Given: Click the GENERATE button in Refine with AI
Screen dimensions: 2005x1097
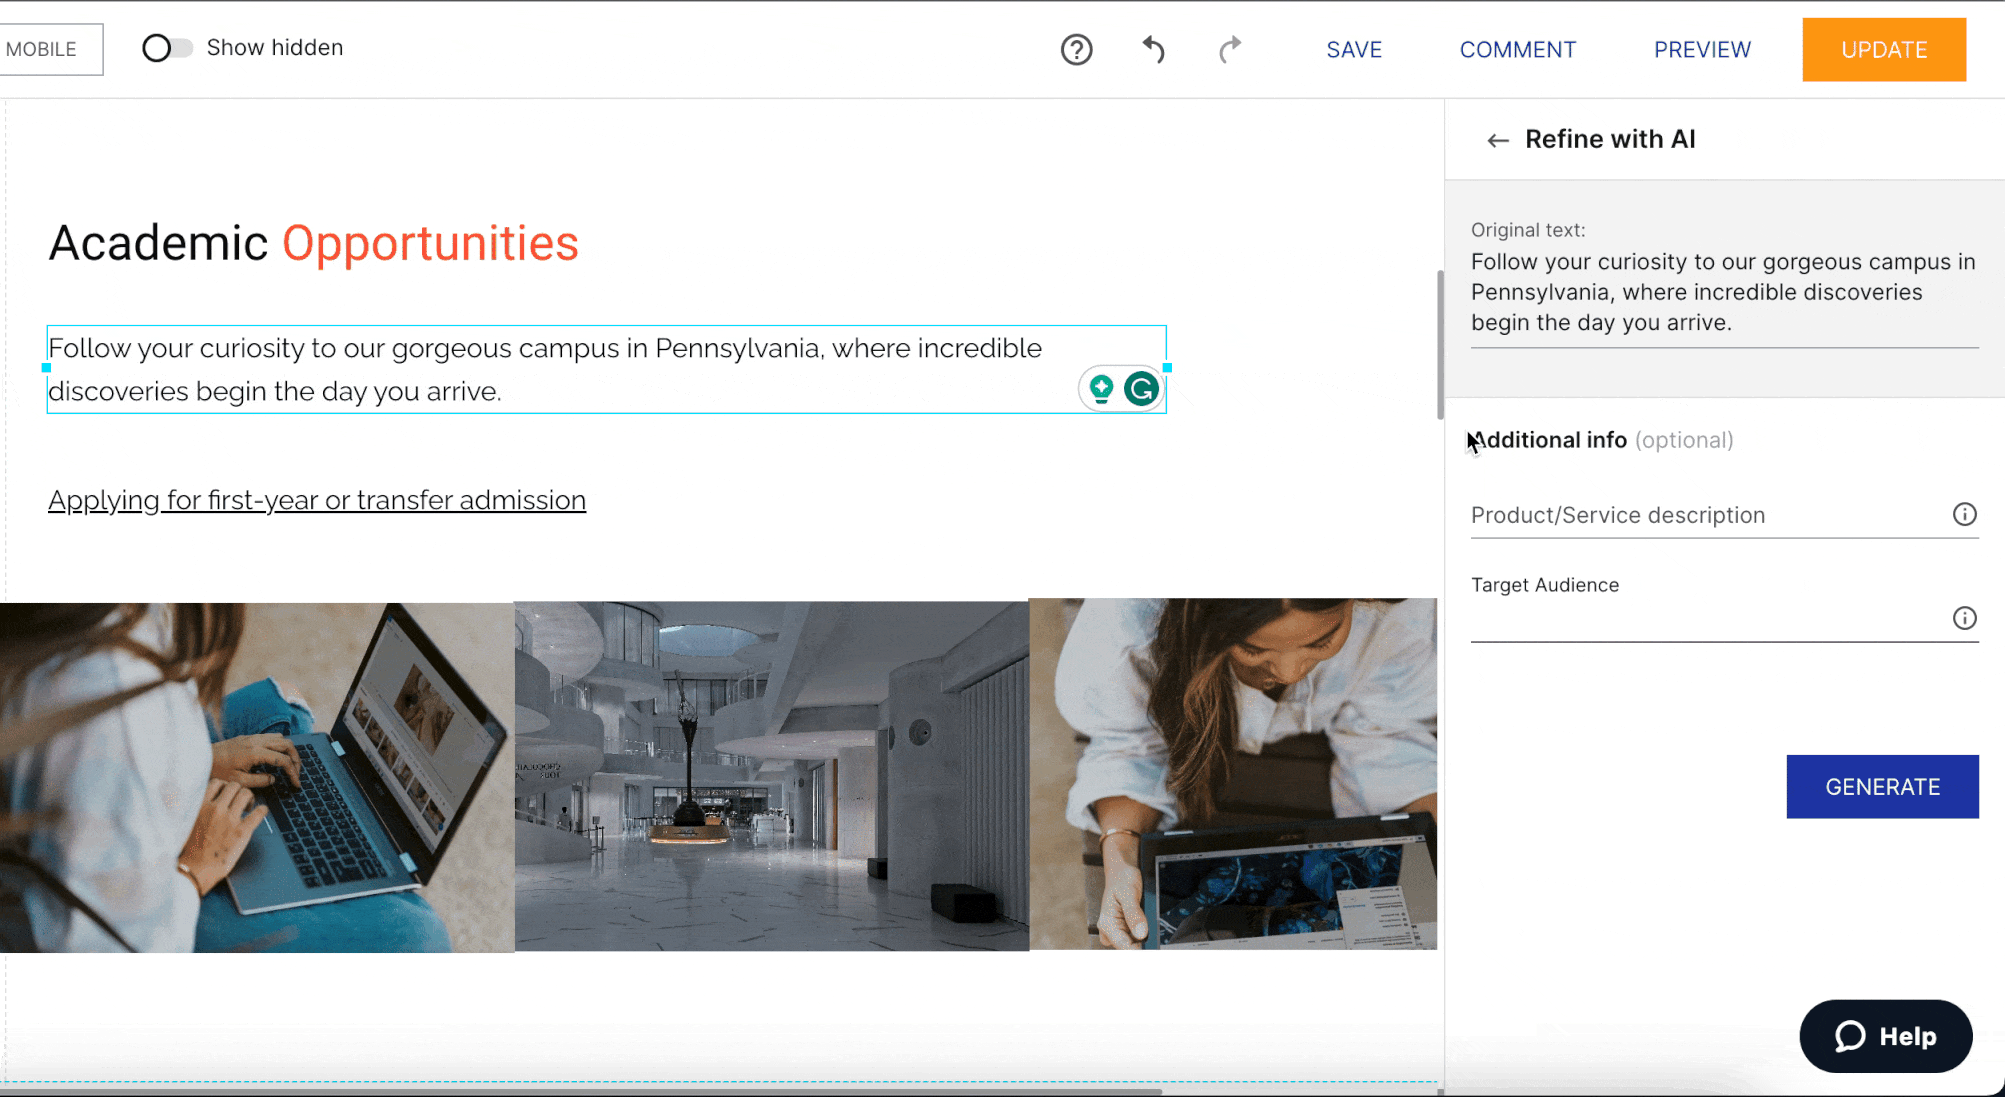Looking at the screenshot, I should pos(1882,786).
